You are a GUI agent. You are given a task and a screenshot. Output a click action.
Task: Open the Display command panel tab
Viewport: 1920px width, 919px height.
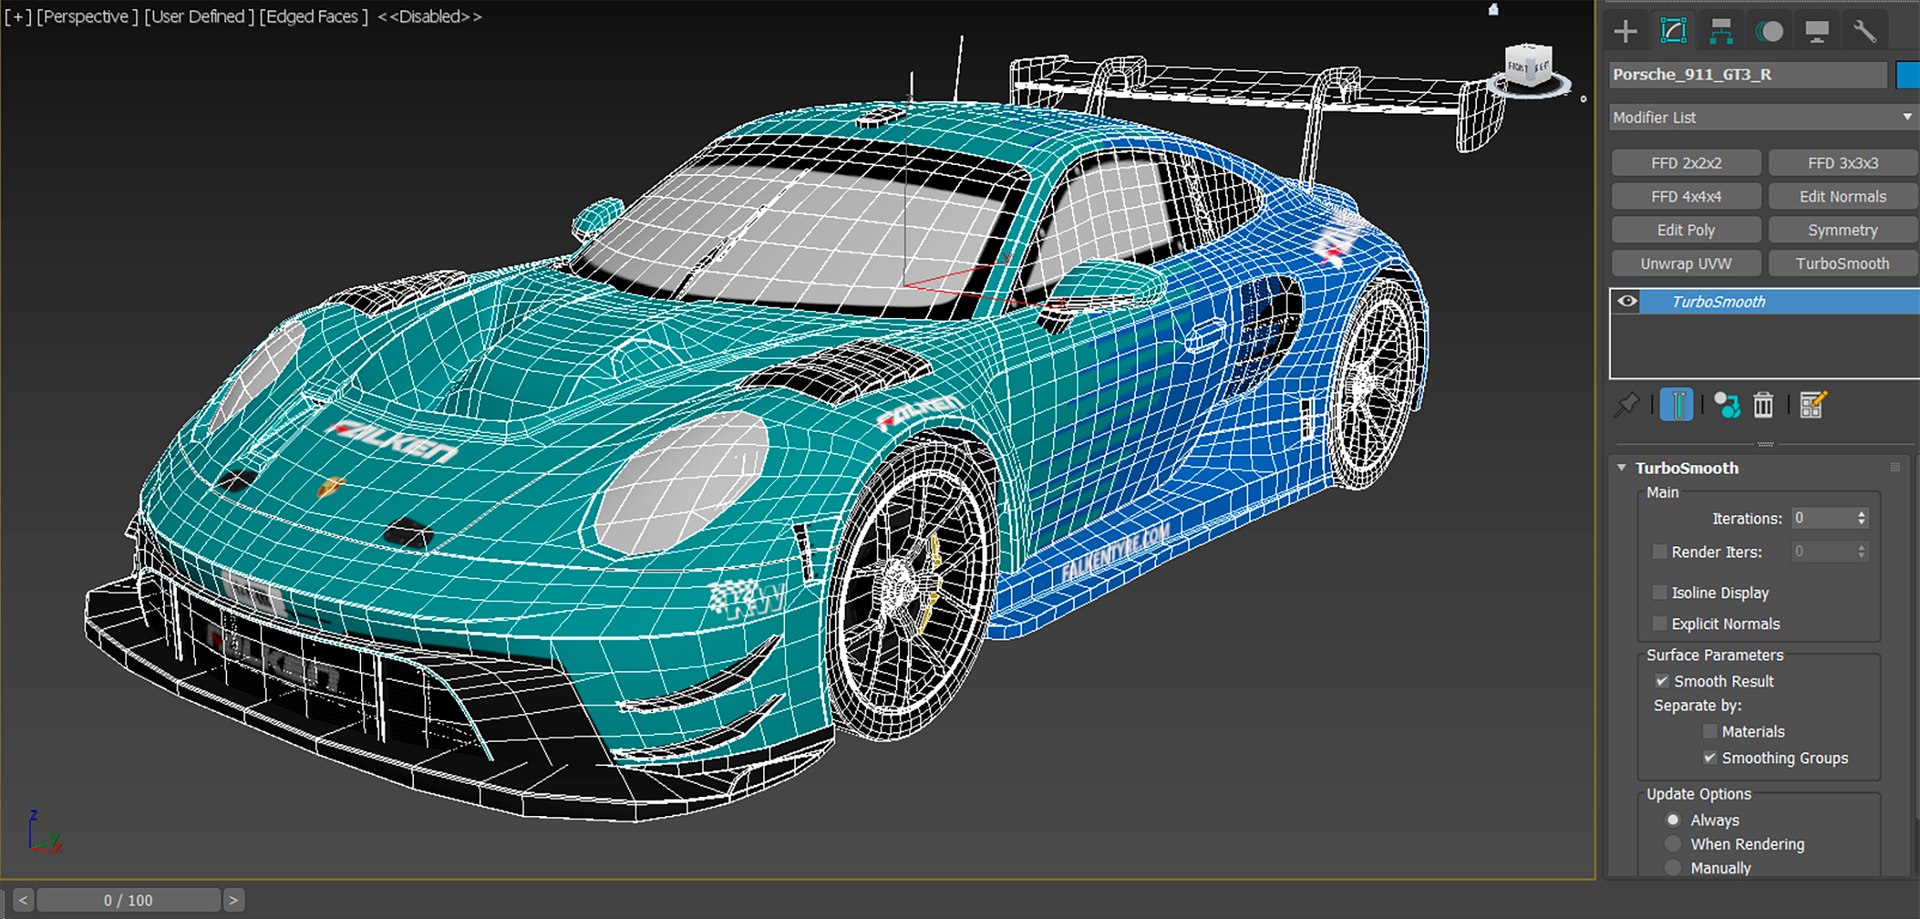pos(1817,31)
